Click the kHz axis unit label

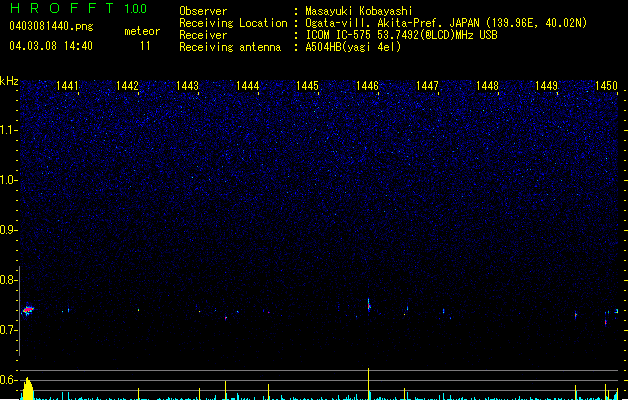coord(9,81)
